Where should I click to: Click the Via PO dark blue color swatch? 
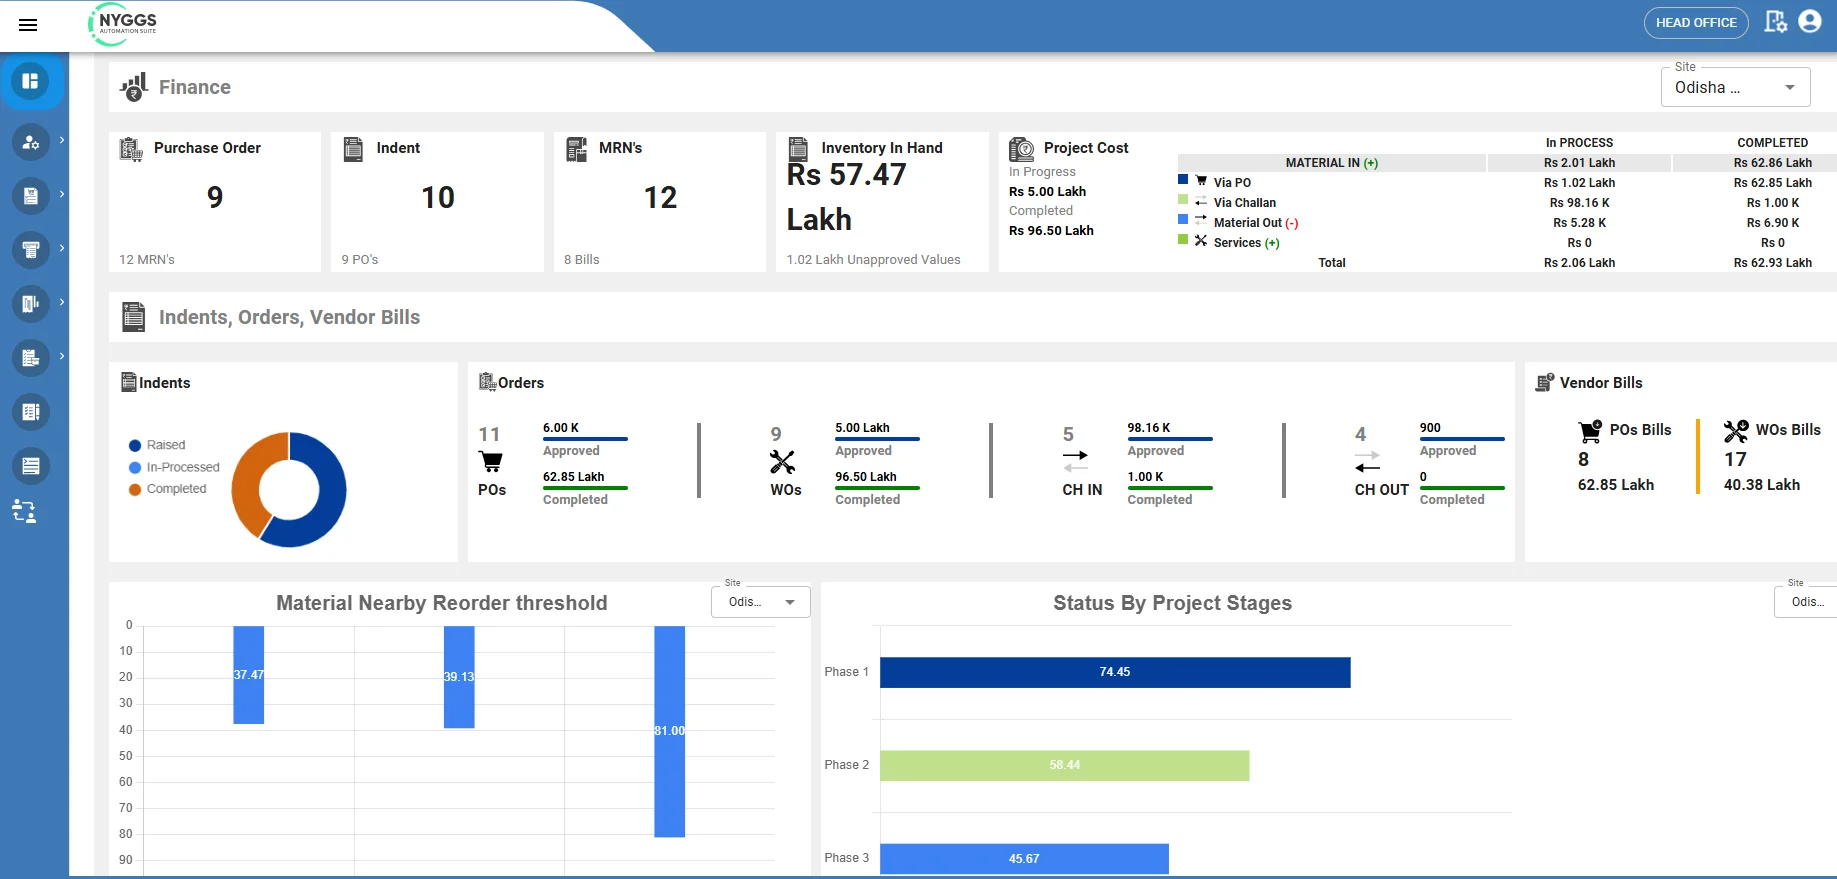(x=1183, y=180)
